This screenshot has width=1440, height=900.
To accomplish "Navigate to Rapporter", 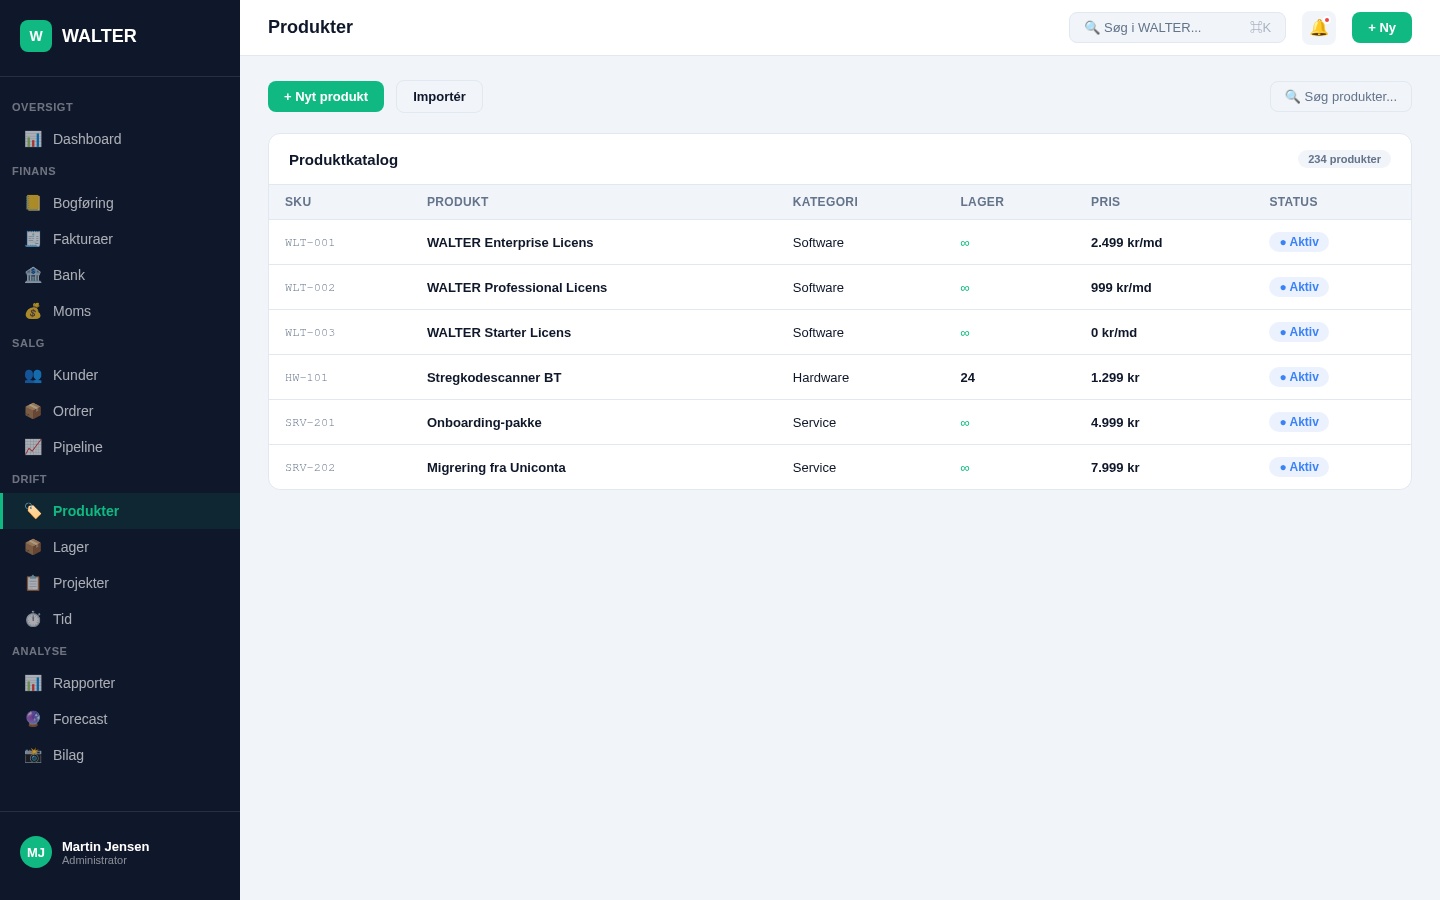I will coord(120,683).
